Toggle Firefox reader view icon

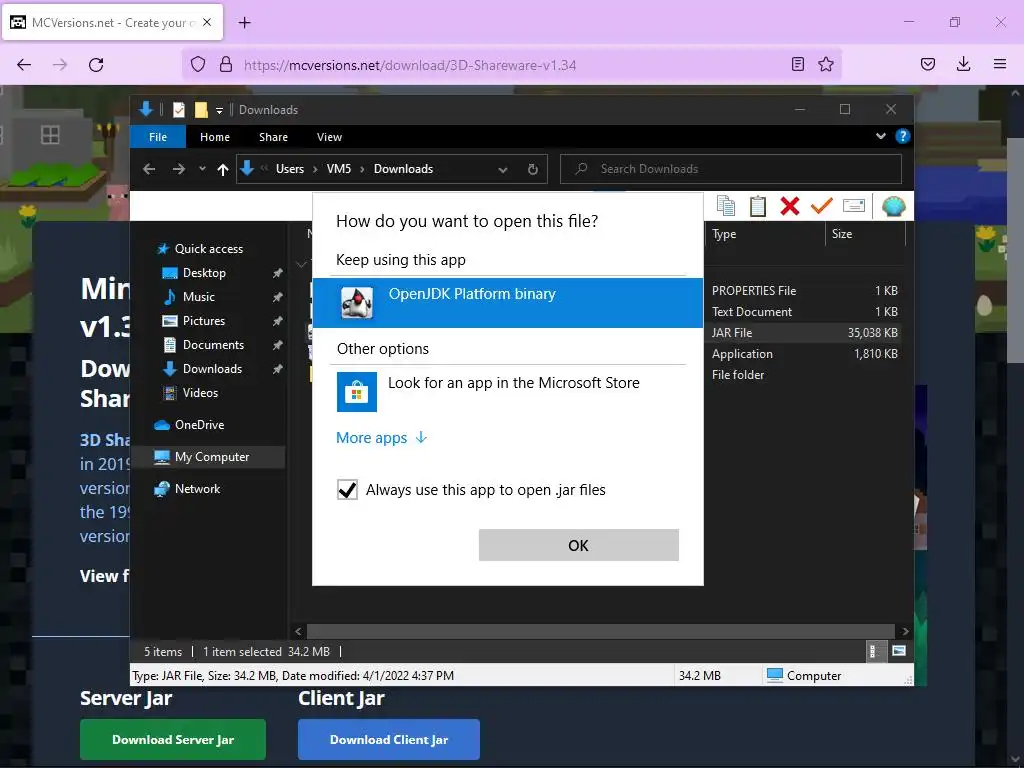pos(797,64)
